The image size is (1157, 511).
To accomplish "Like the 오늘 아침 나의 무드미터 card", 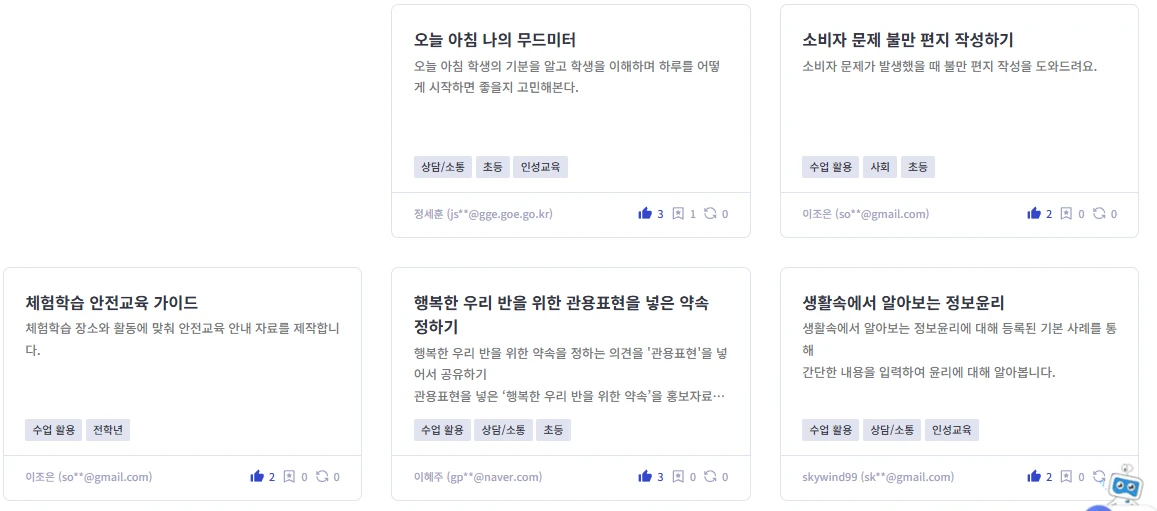I will pos(645,213).
